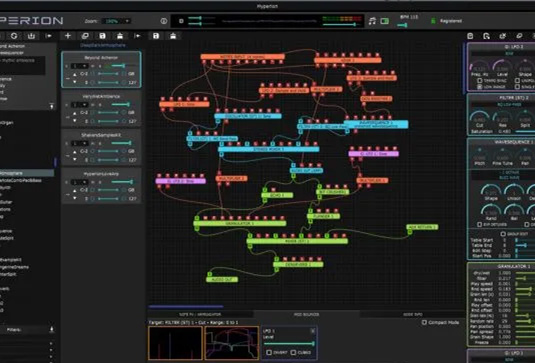Open channel dropdown in ShakenSampleKit layer
Image resolution: width=535 pixels, height=363 pixels.
(79, 143)
